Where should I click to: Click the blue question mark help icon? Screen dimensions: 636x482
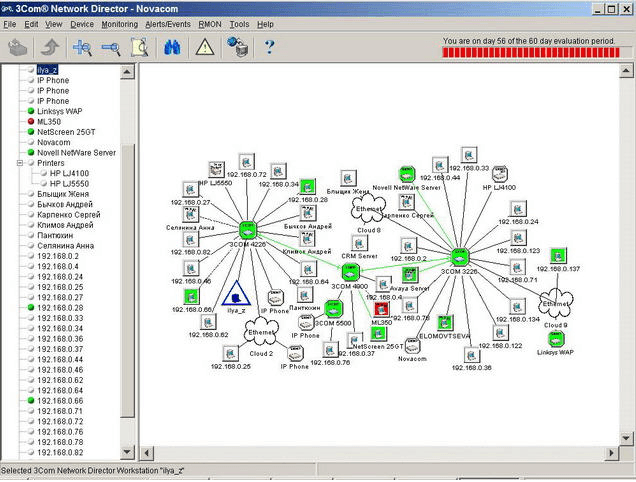(x=269, y=46)
